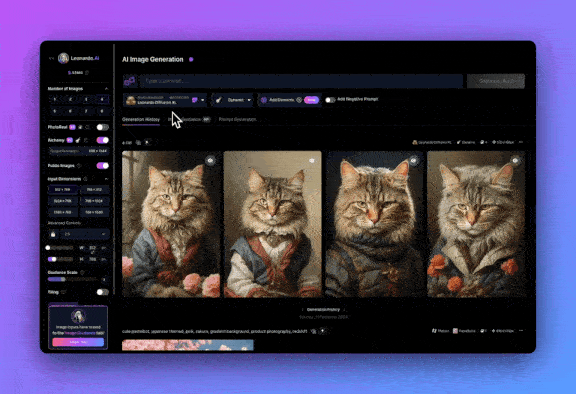The height and width of the screenshot is (394, 576).
Task: Switch to the Prompt Generation tab
Action: [237, 119]
